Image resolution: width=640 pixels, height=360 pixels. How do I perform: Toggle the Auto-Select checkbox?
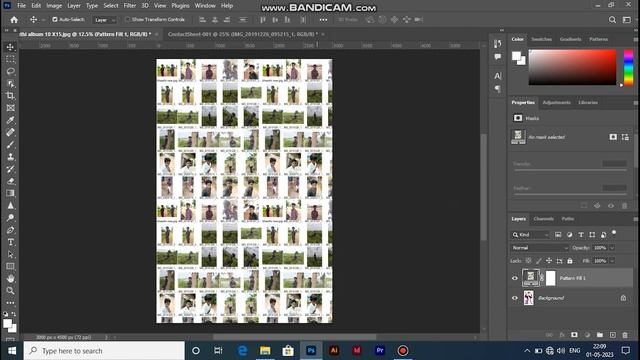pyautogui.click(x=55, y=20)
